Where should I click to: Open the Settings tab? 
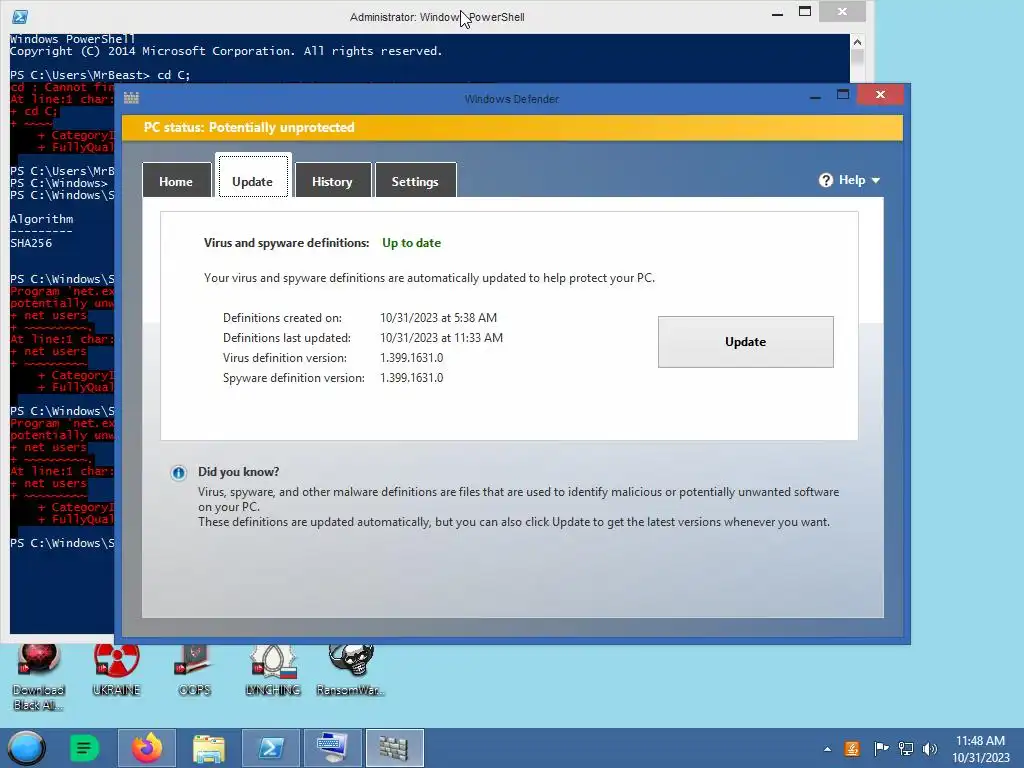pyautogui.click(x=415, y=181)
